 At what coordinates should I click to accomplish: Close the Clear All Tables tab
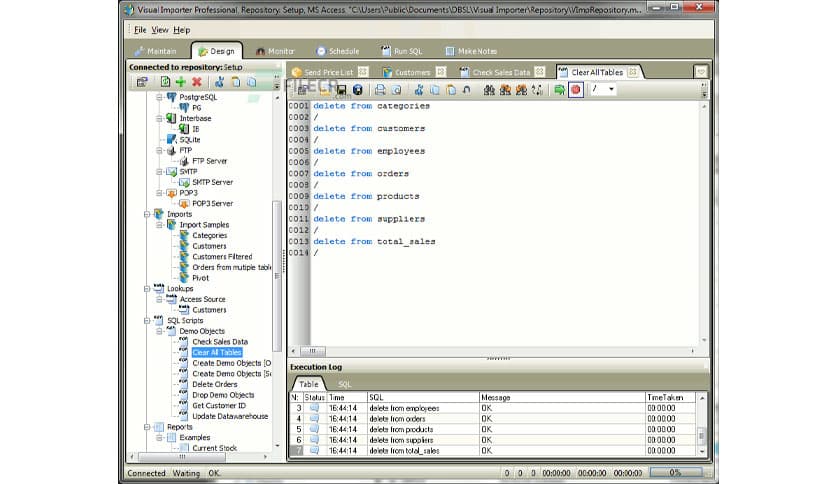click(632, 71)
